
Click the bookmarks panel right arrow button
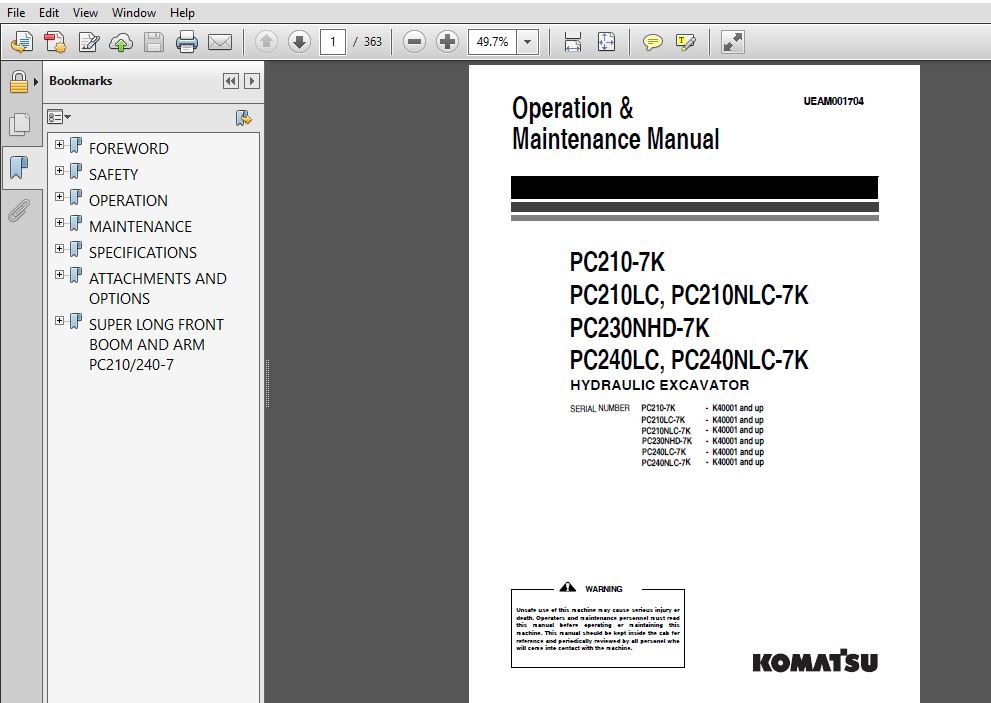click(x=252, y=81)
